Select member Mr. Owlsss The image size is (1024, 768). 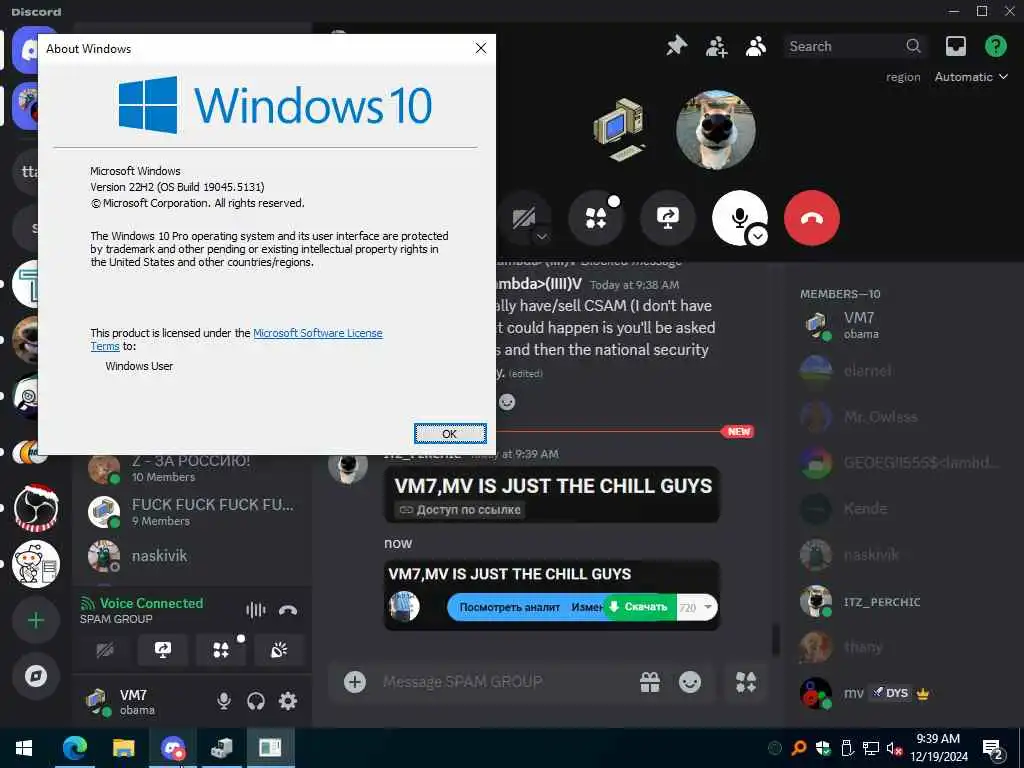click(x=901, y=417)
